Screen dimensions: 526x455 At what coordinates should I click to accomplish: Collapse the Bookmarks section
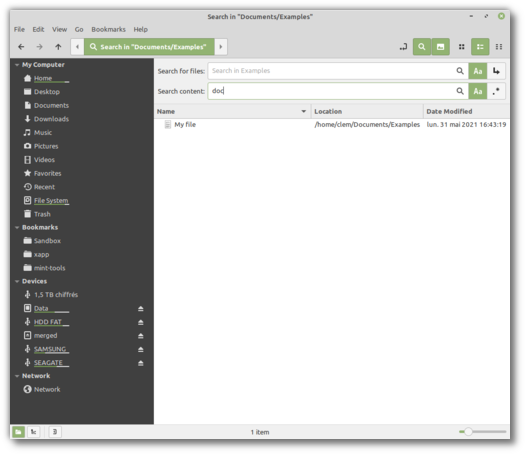tap(17, 228)
